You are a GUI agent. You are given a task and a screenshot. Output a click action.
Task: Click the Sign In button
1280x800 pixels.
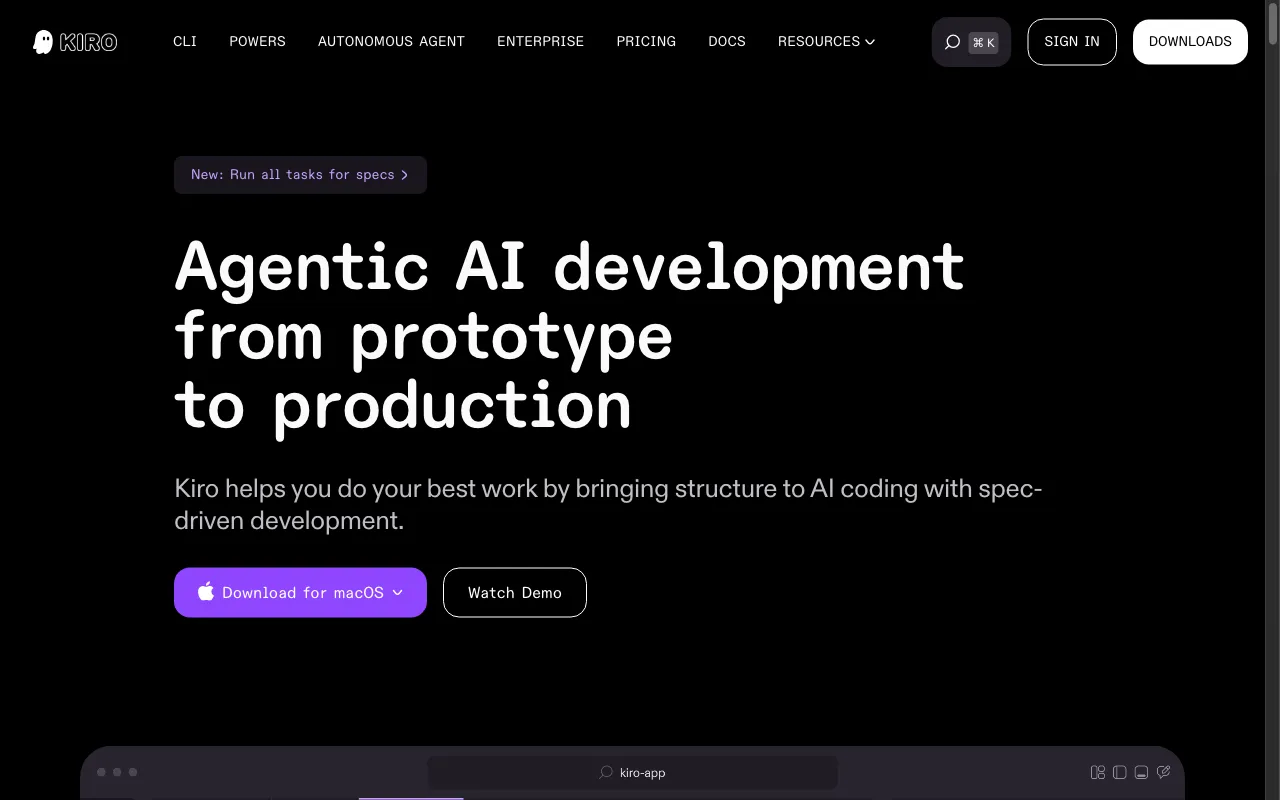point(1072,42)
